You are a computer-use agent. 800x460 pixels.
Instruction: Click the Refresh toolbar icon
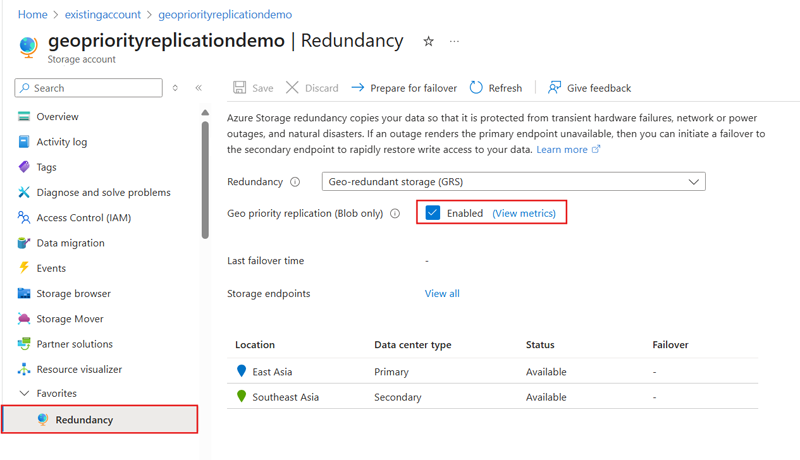[x=477, y=88]
